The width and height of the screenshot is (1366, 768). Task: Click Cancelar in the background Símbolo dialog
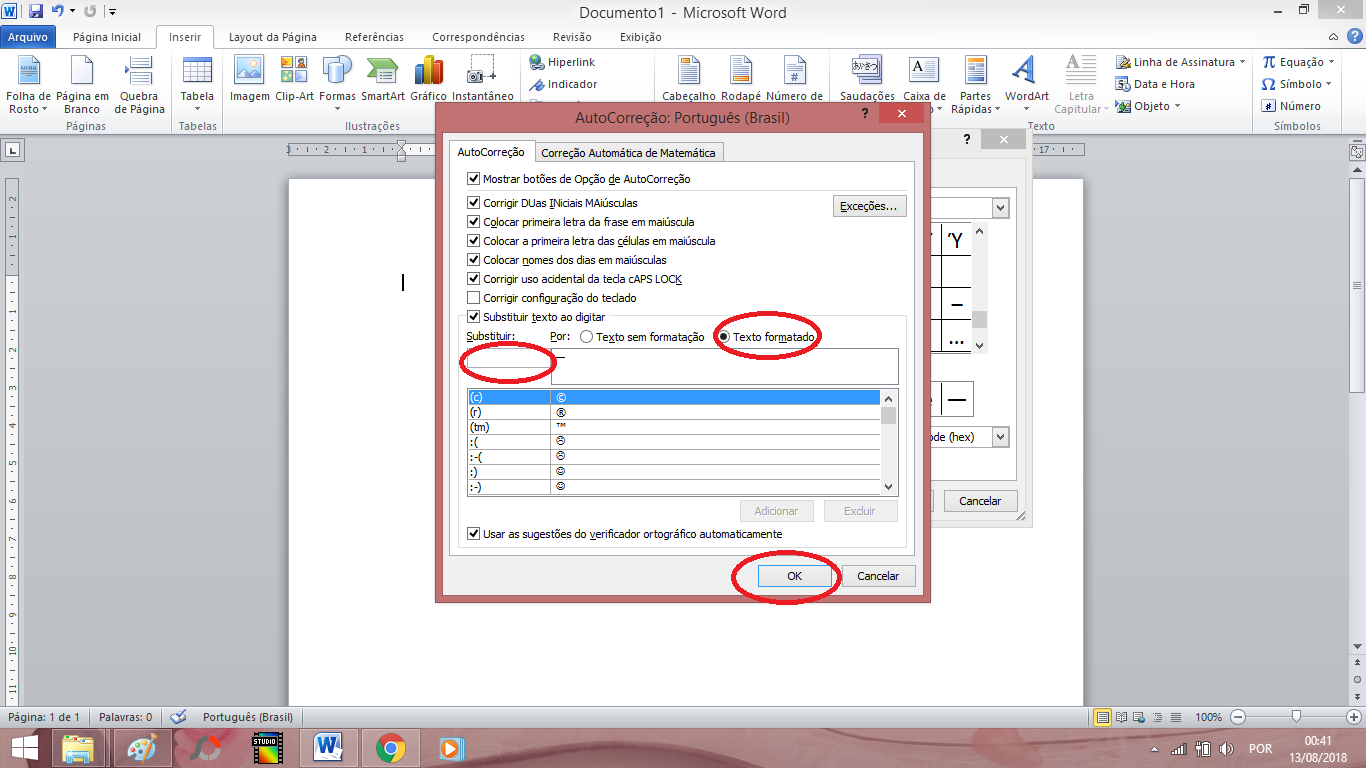click(980, 501)
